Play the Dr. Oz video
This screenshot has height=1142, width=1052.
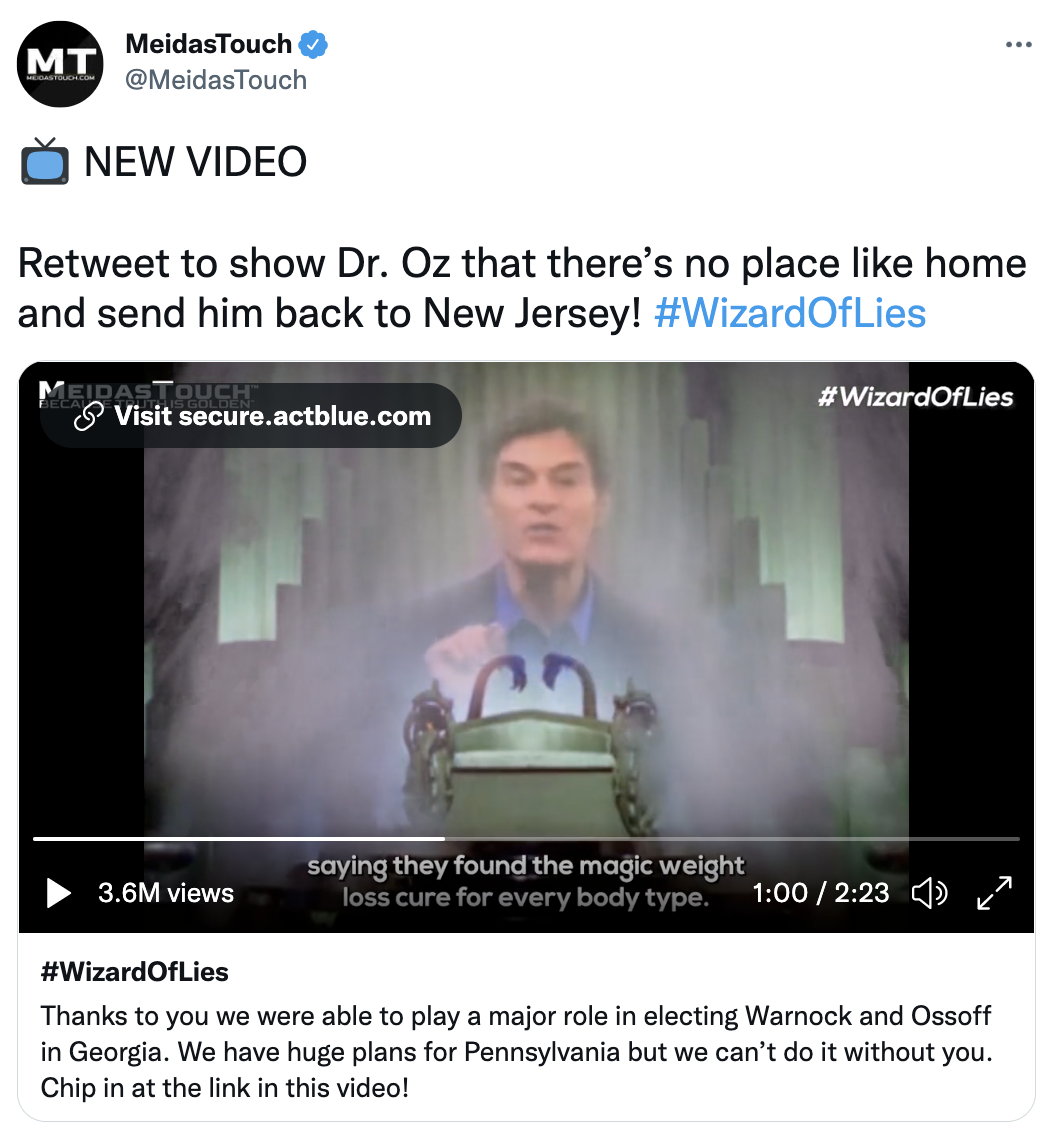coord(58,892)
